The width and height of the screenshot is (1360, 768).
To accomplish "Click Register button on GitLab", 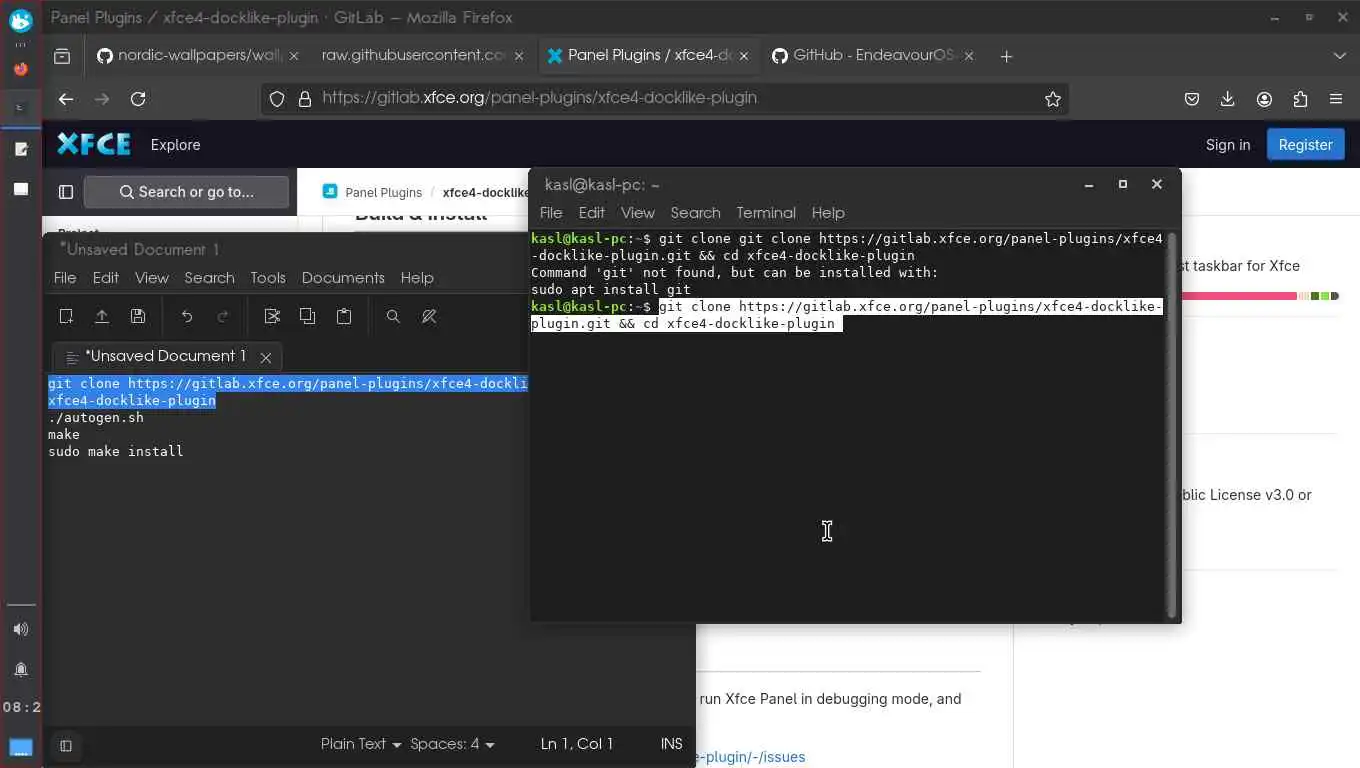I will click(x=1305, y=144).
